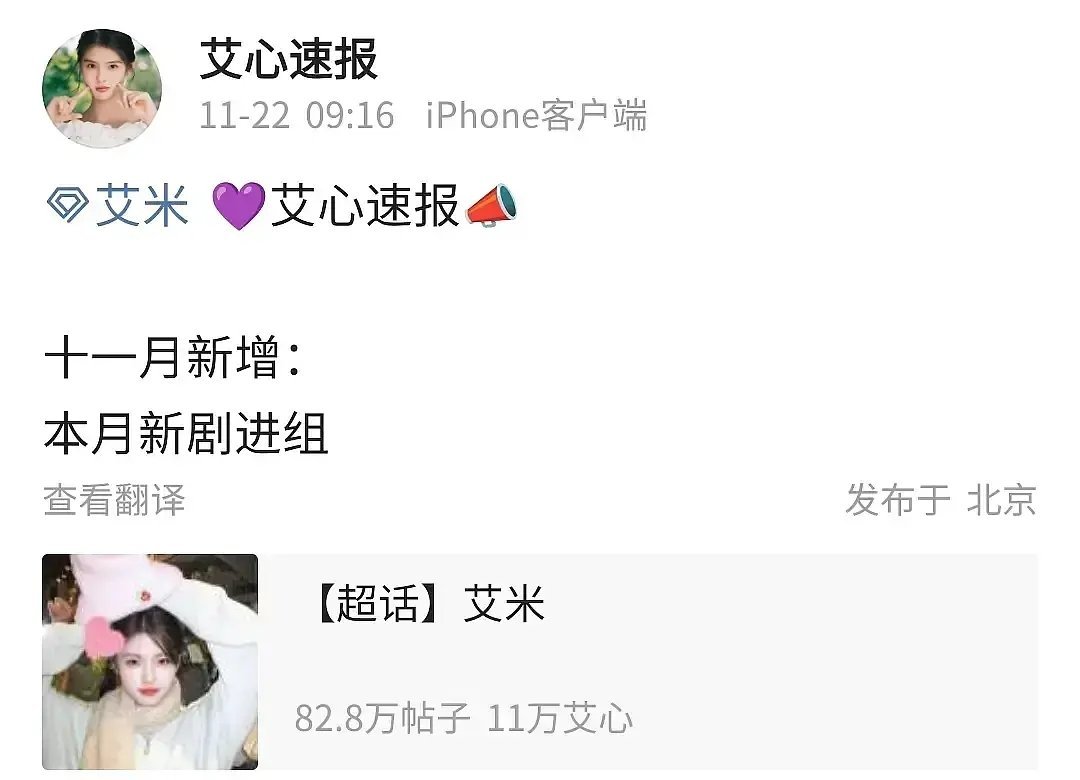
Task: Tap the 本月新剧进组 text line
Action: (186, 434)
